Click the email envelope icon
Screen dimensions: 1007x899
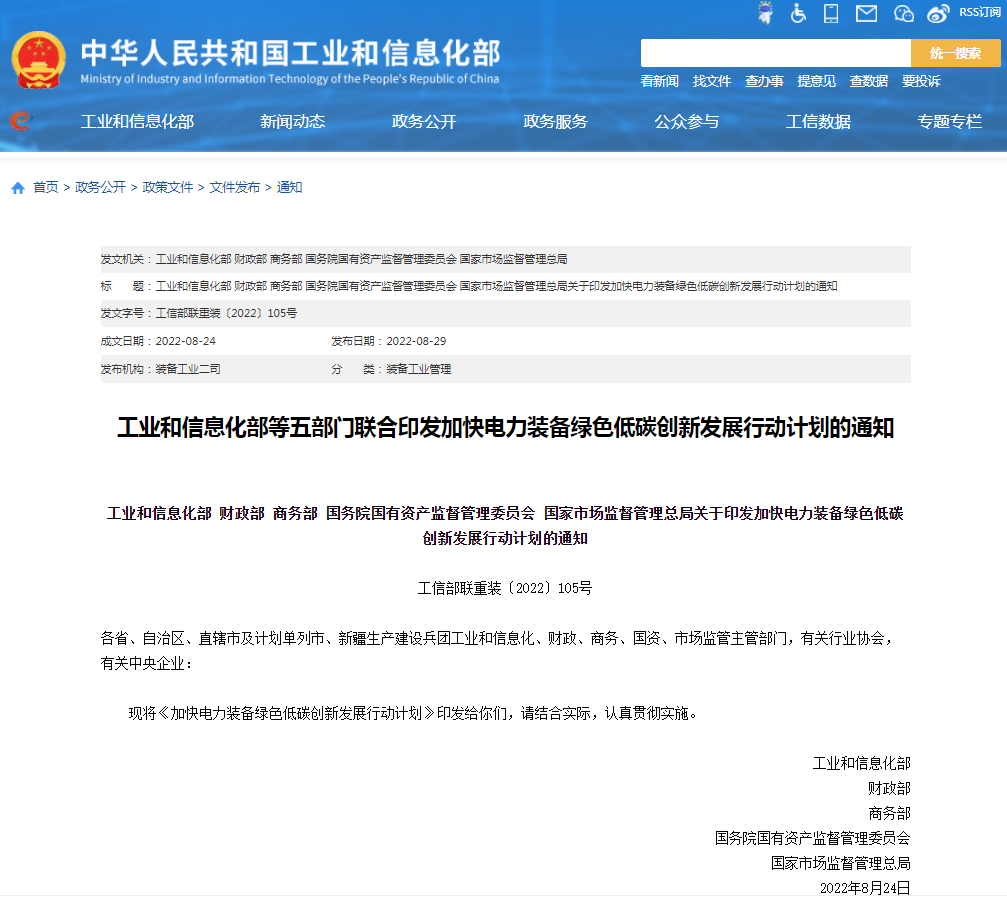coord(866,13)
